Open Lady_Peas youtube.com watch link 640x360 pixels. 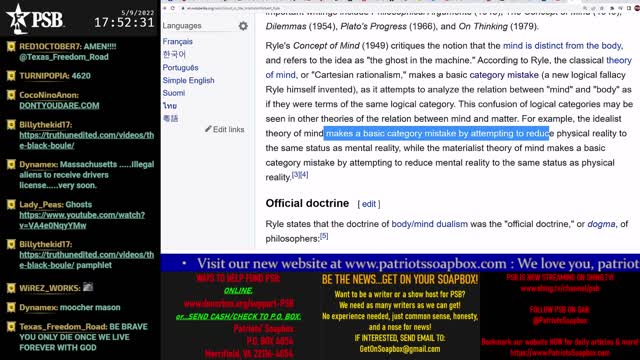82,220
